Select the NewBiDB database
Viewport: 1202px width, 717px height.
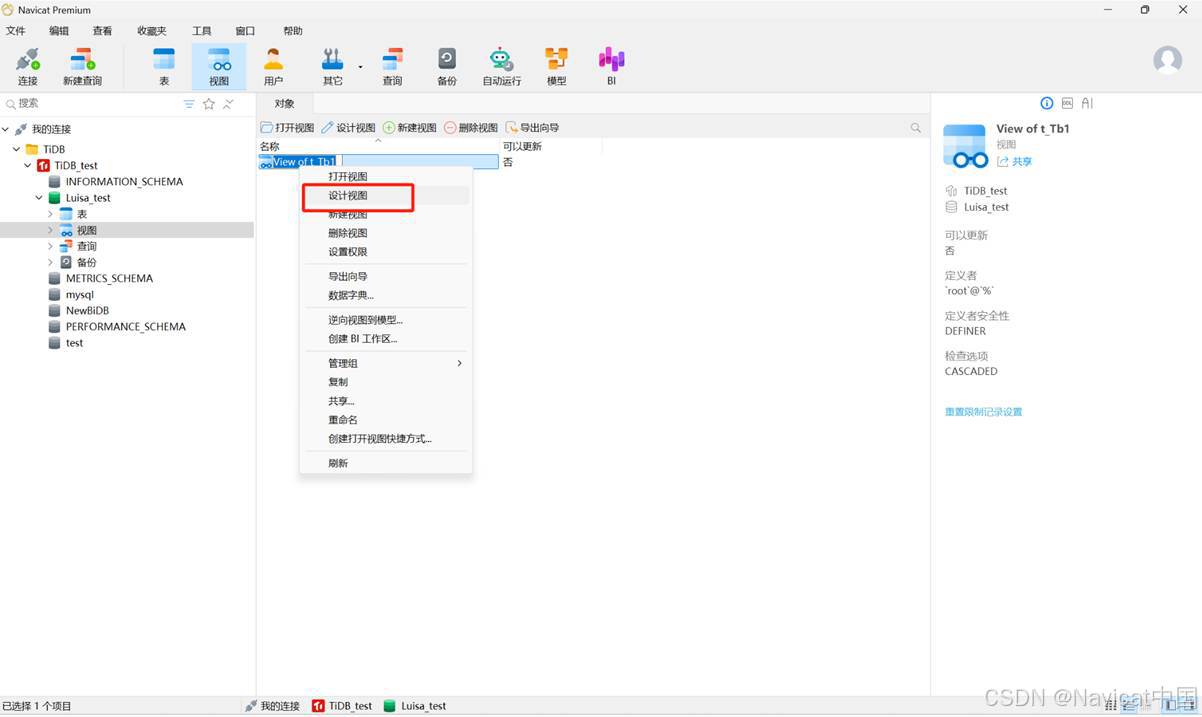[87, 311]
